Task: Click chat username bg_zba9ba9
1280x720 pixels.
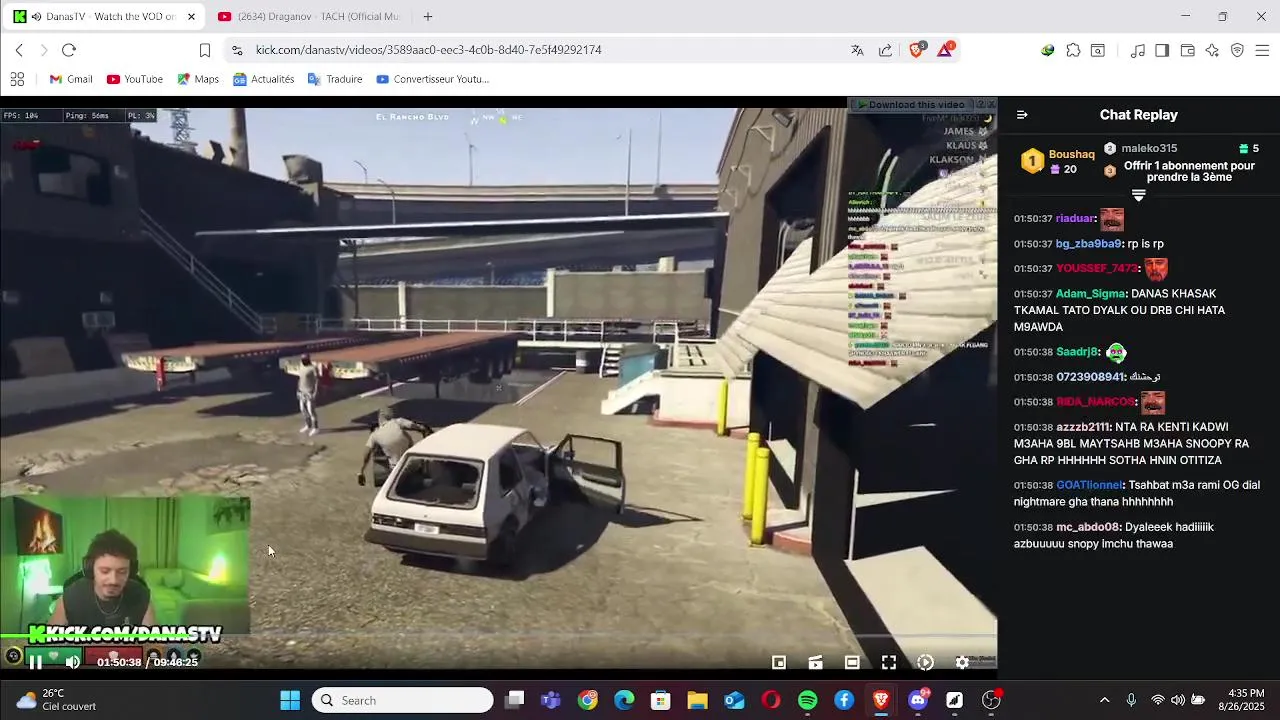Action: (1089, 244)
